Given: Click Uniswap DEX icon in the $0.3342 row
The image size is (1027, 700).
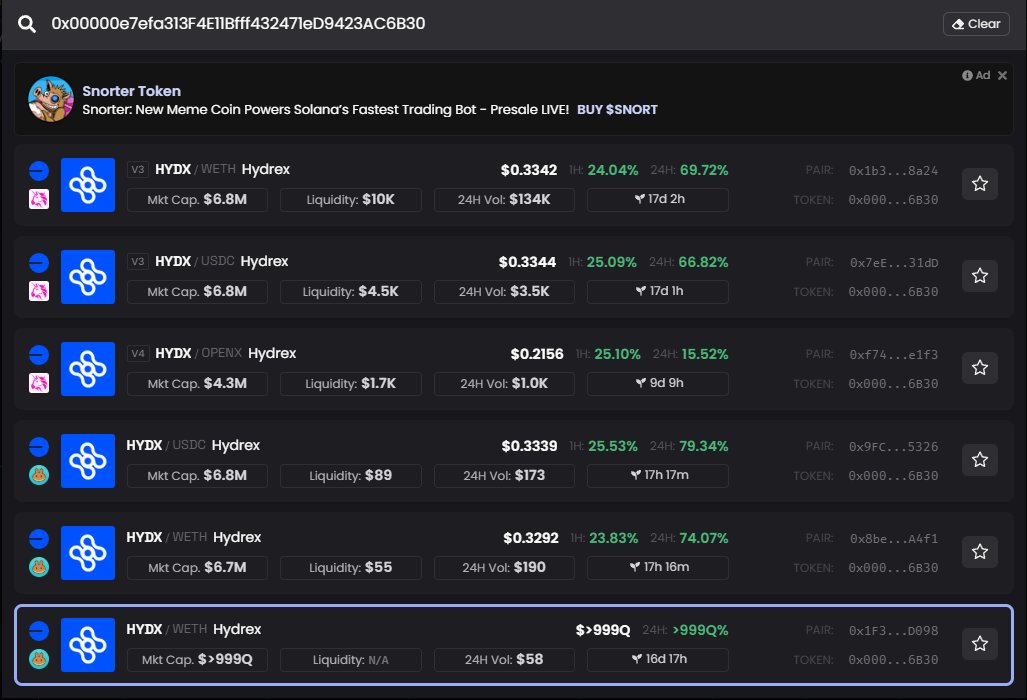Looking at the screenshot, I should (x=39, y=199).
